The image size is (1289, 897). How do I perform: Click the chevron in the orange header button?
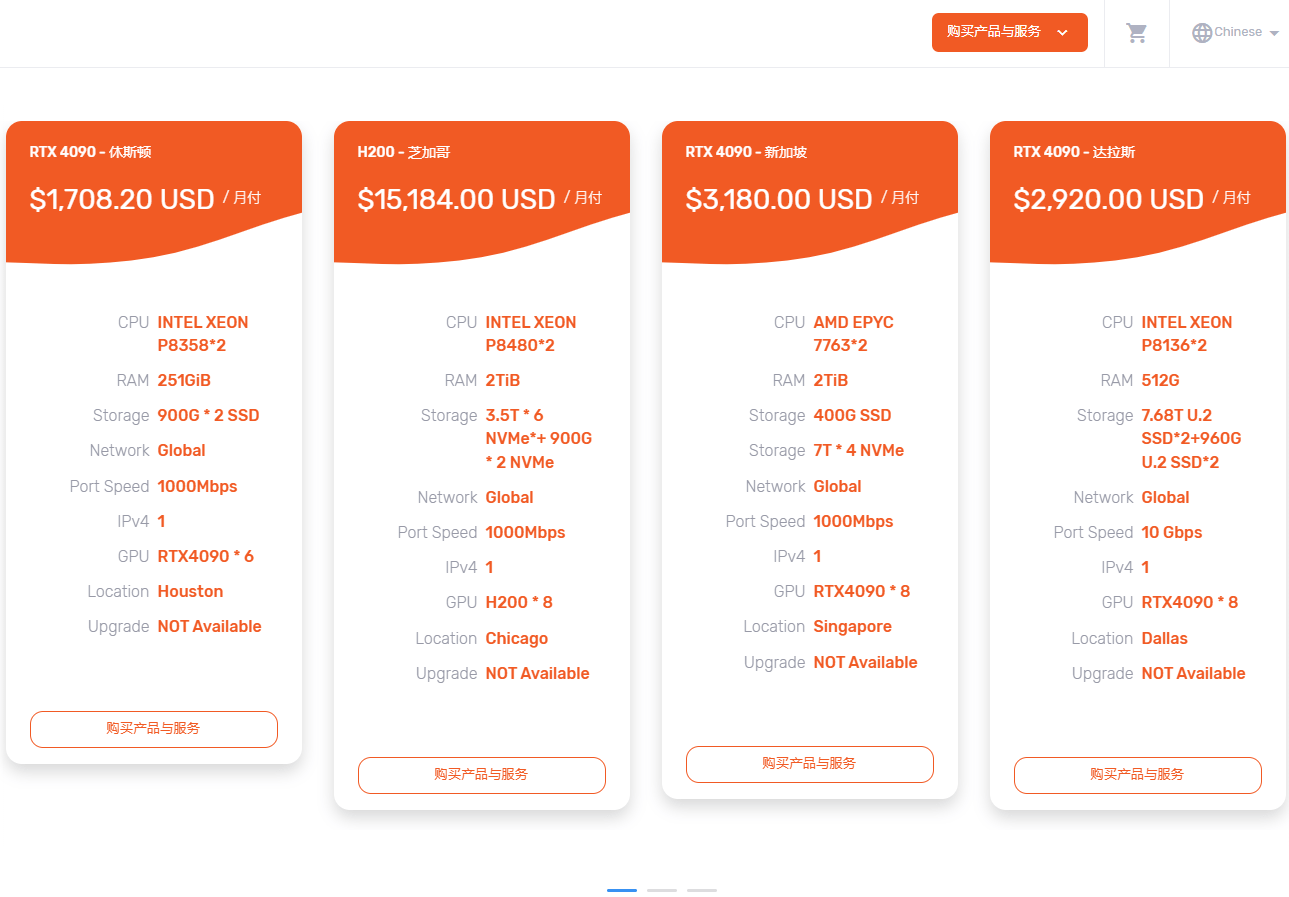click(x=1062, y=33)
